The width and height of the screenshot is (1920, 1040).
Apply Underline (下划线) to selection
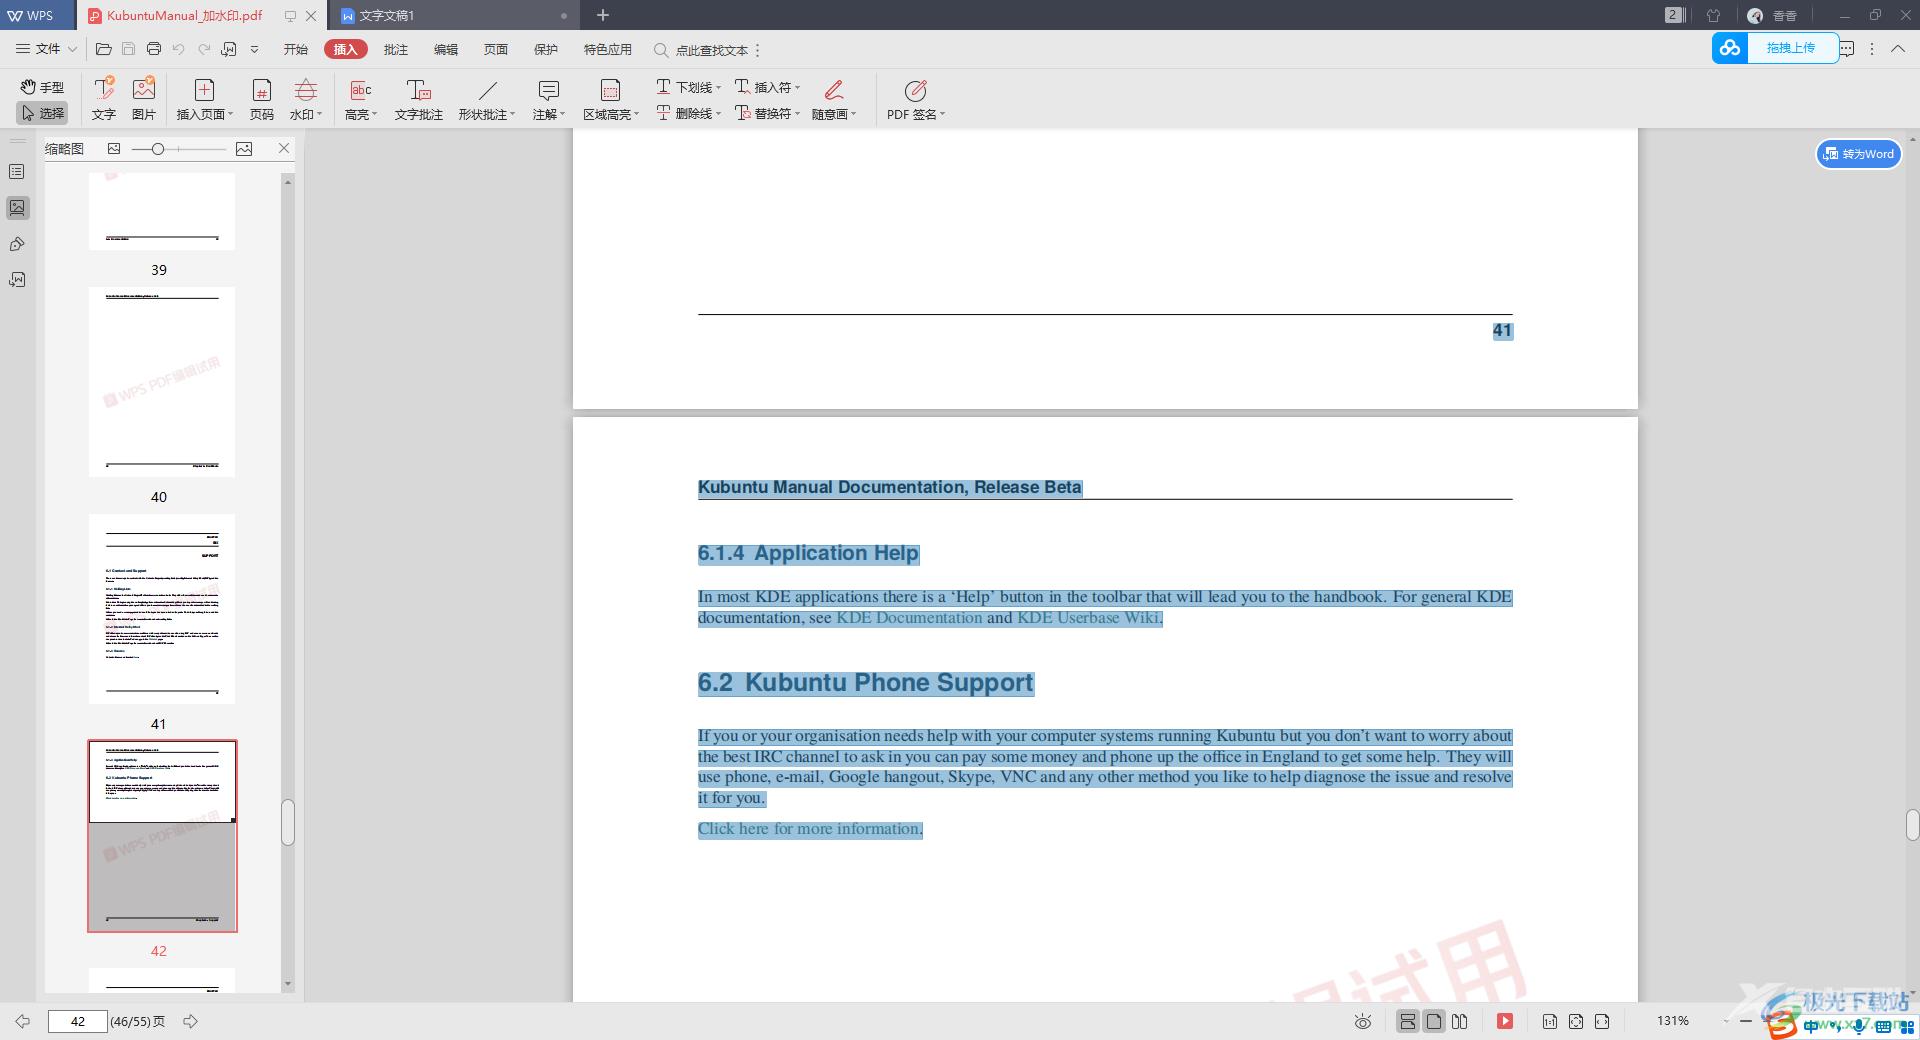coord(688,87)
